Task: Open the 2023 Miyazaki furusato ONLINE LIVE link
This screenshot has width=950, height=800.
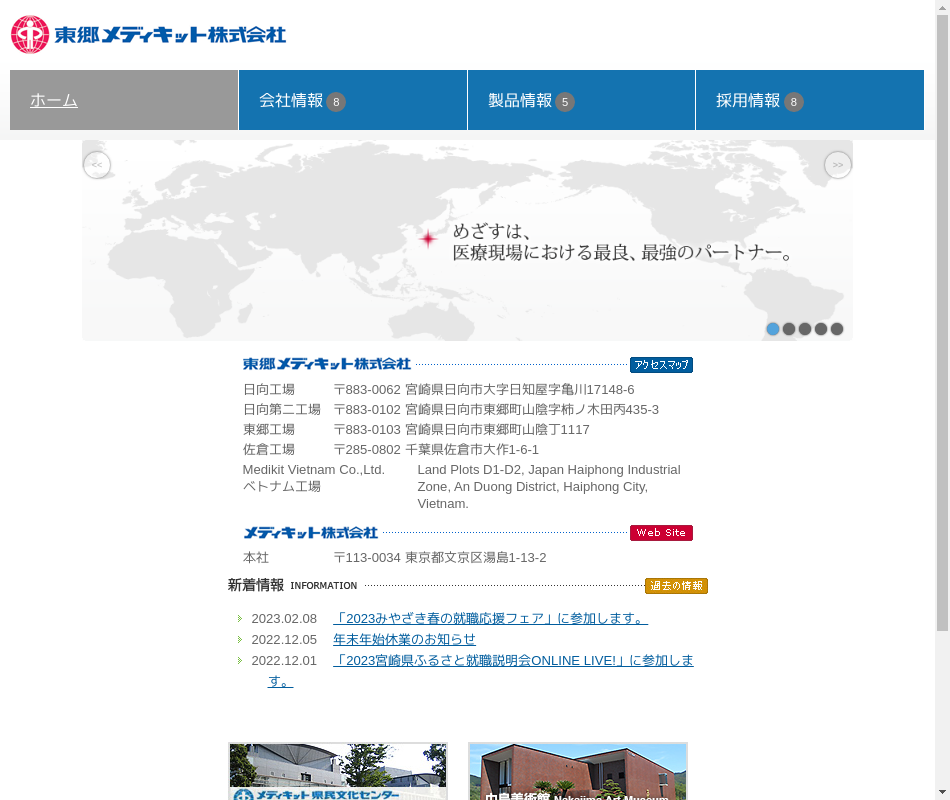Action: point(512,661)
